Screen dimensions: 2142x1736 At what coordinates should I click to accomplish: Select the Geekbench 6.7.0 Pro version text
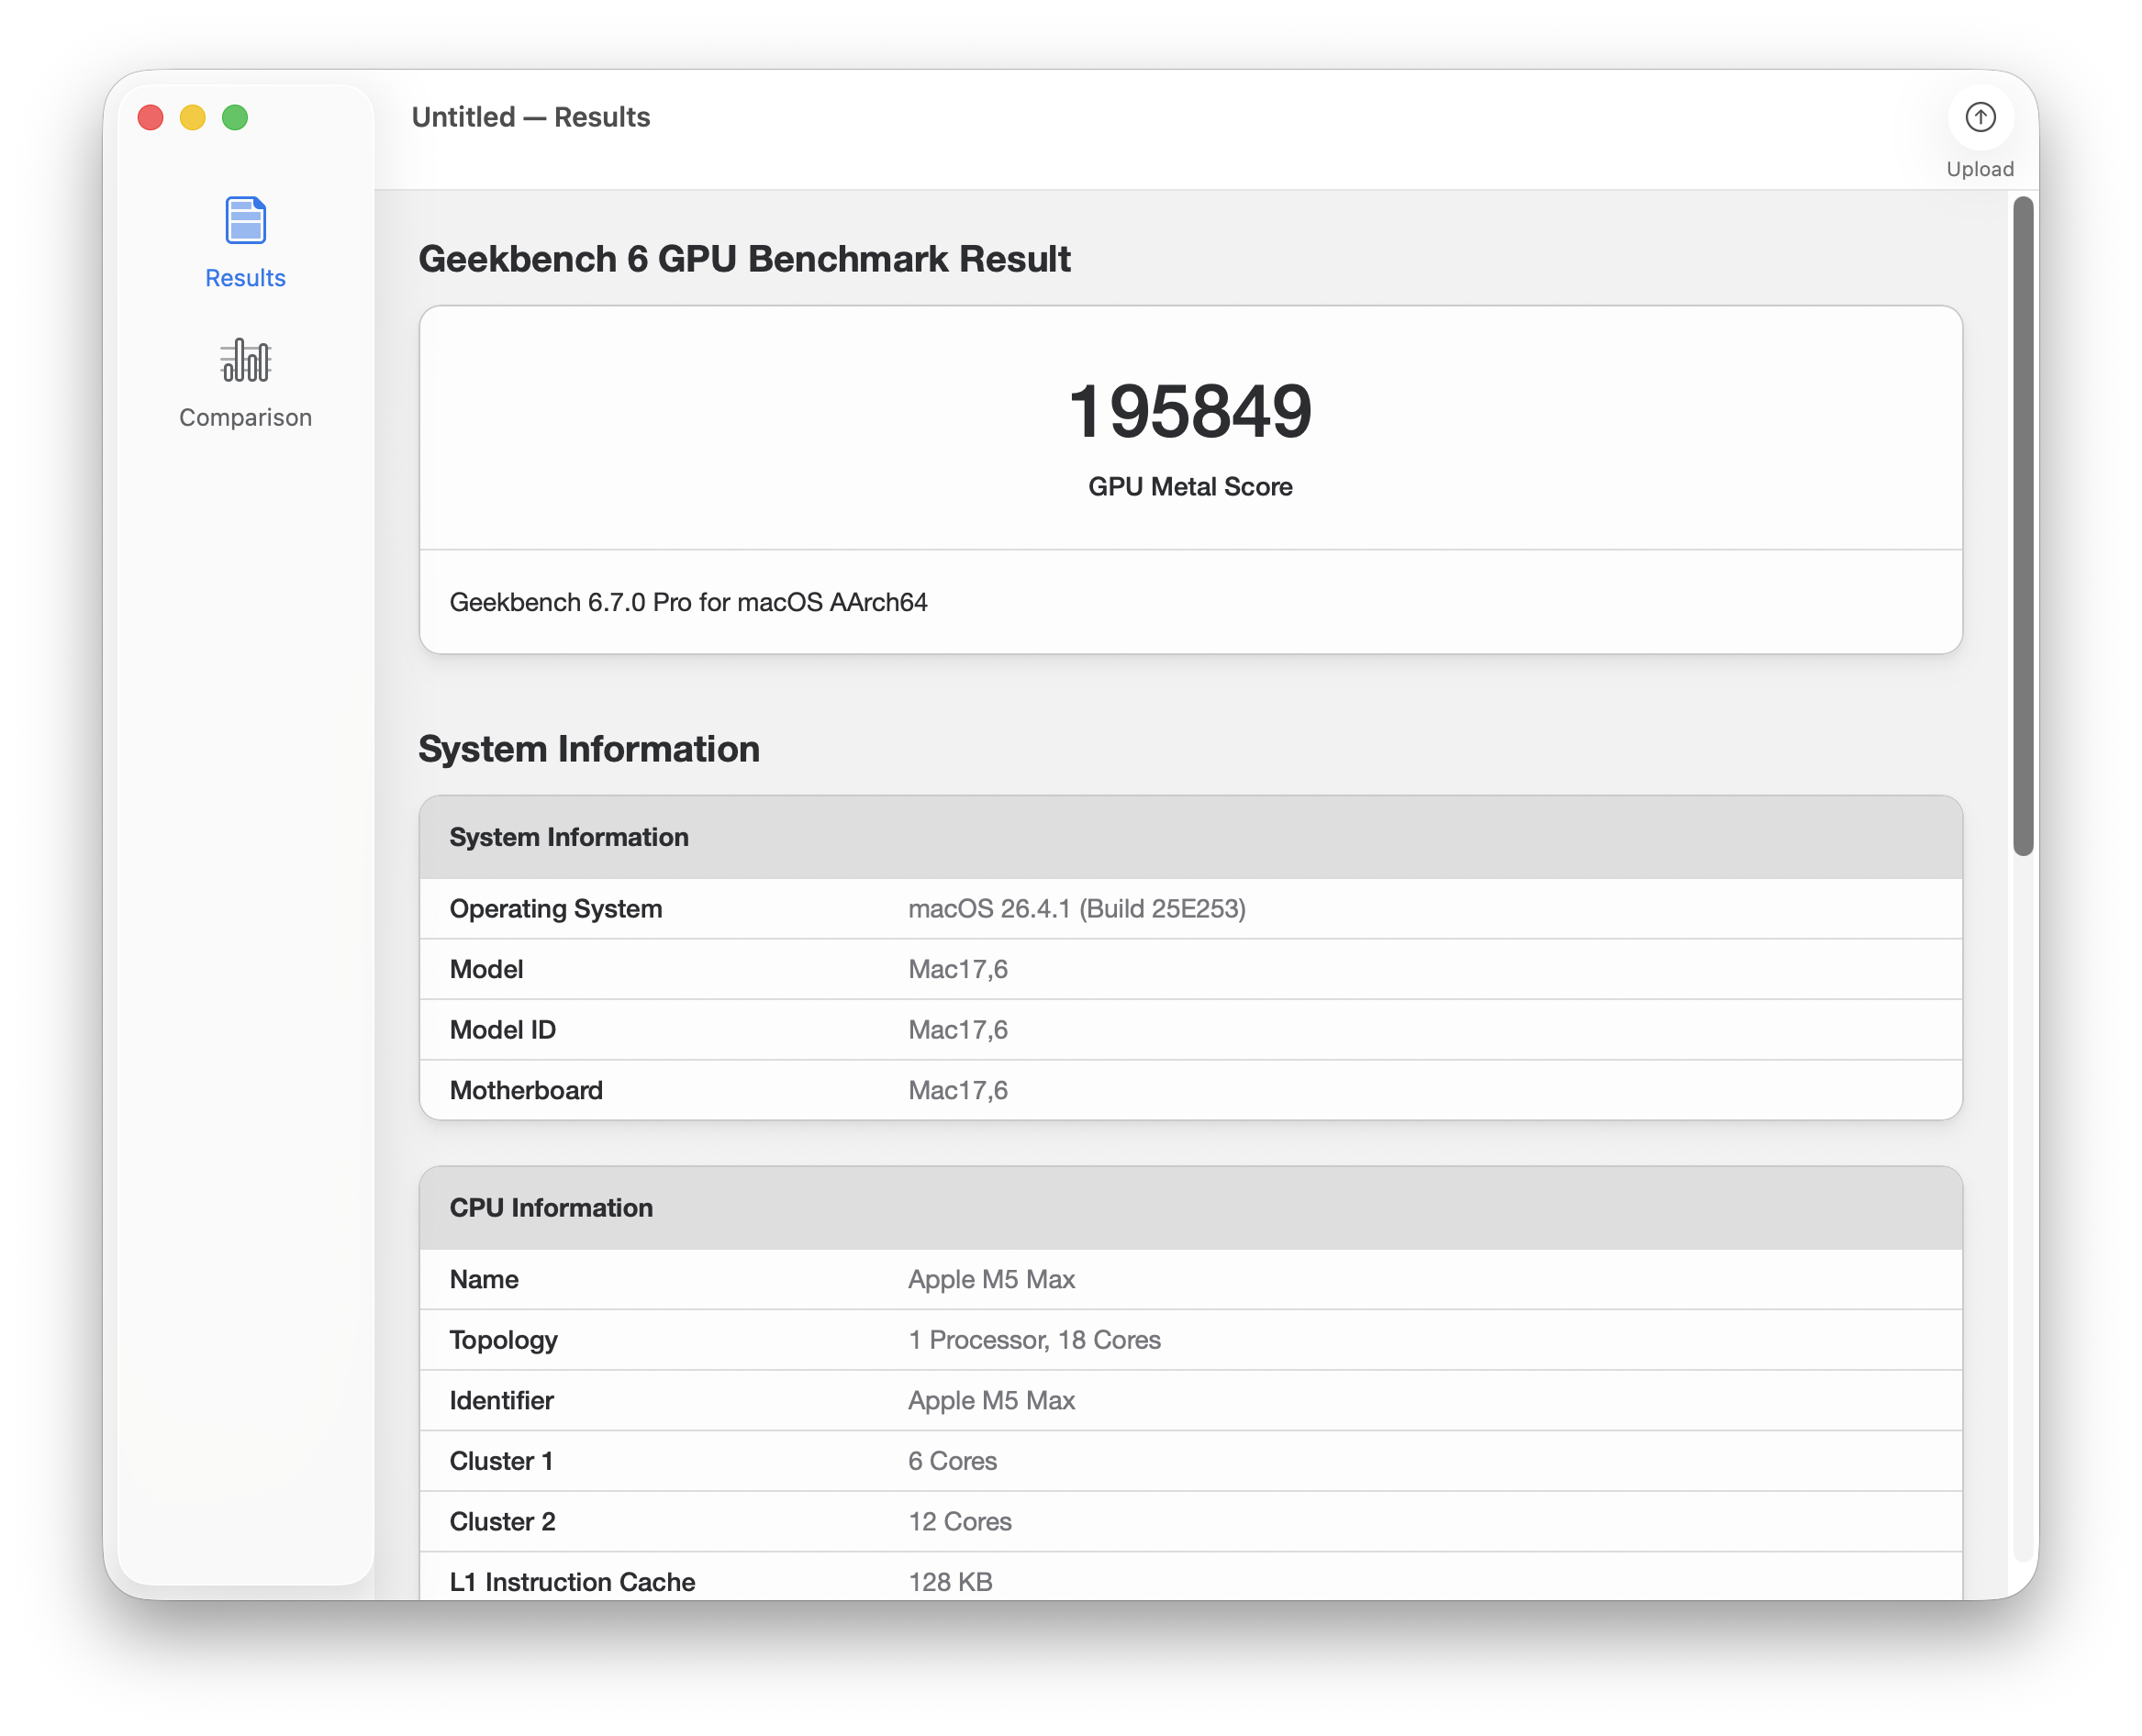click(687, 602)
